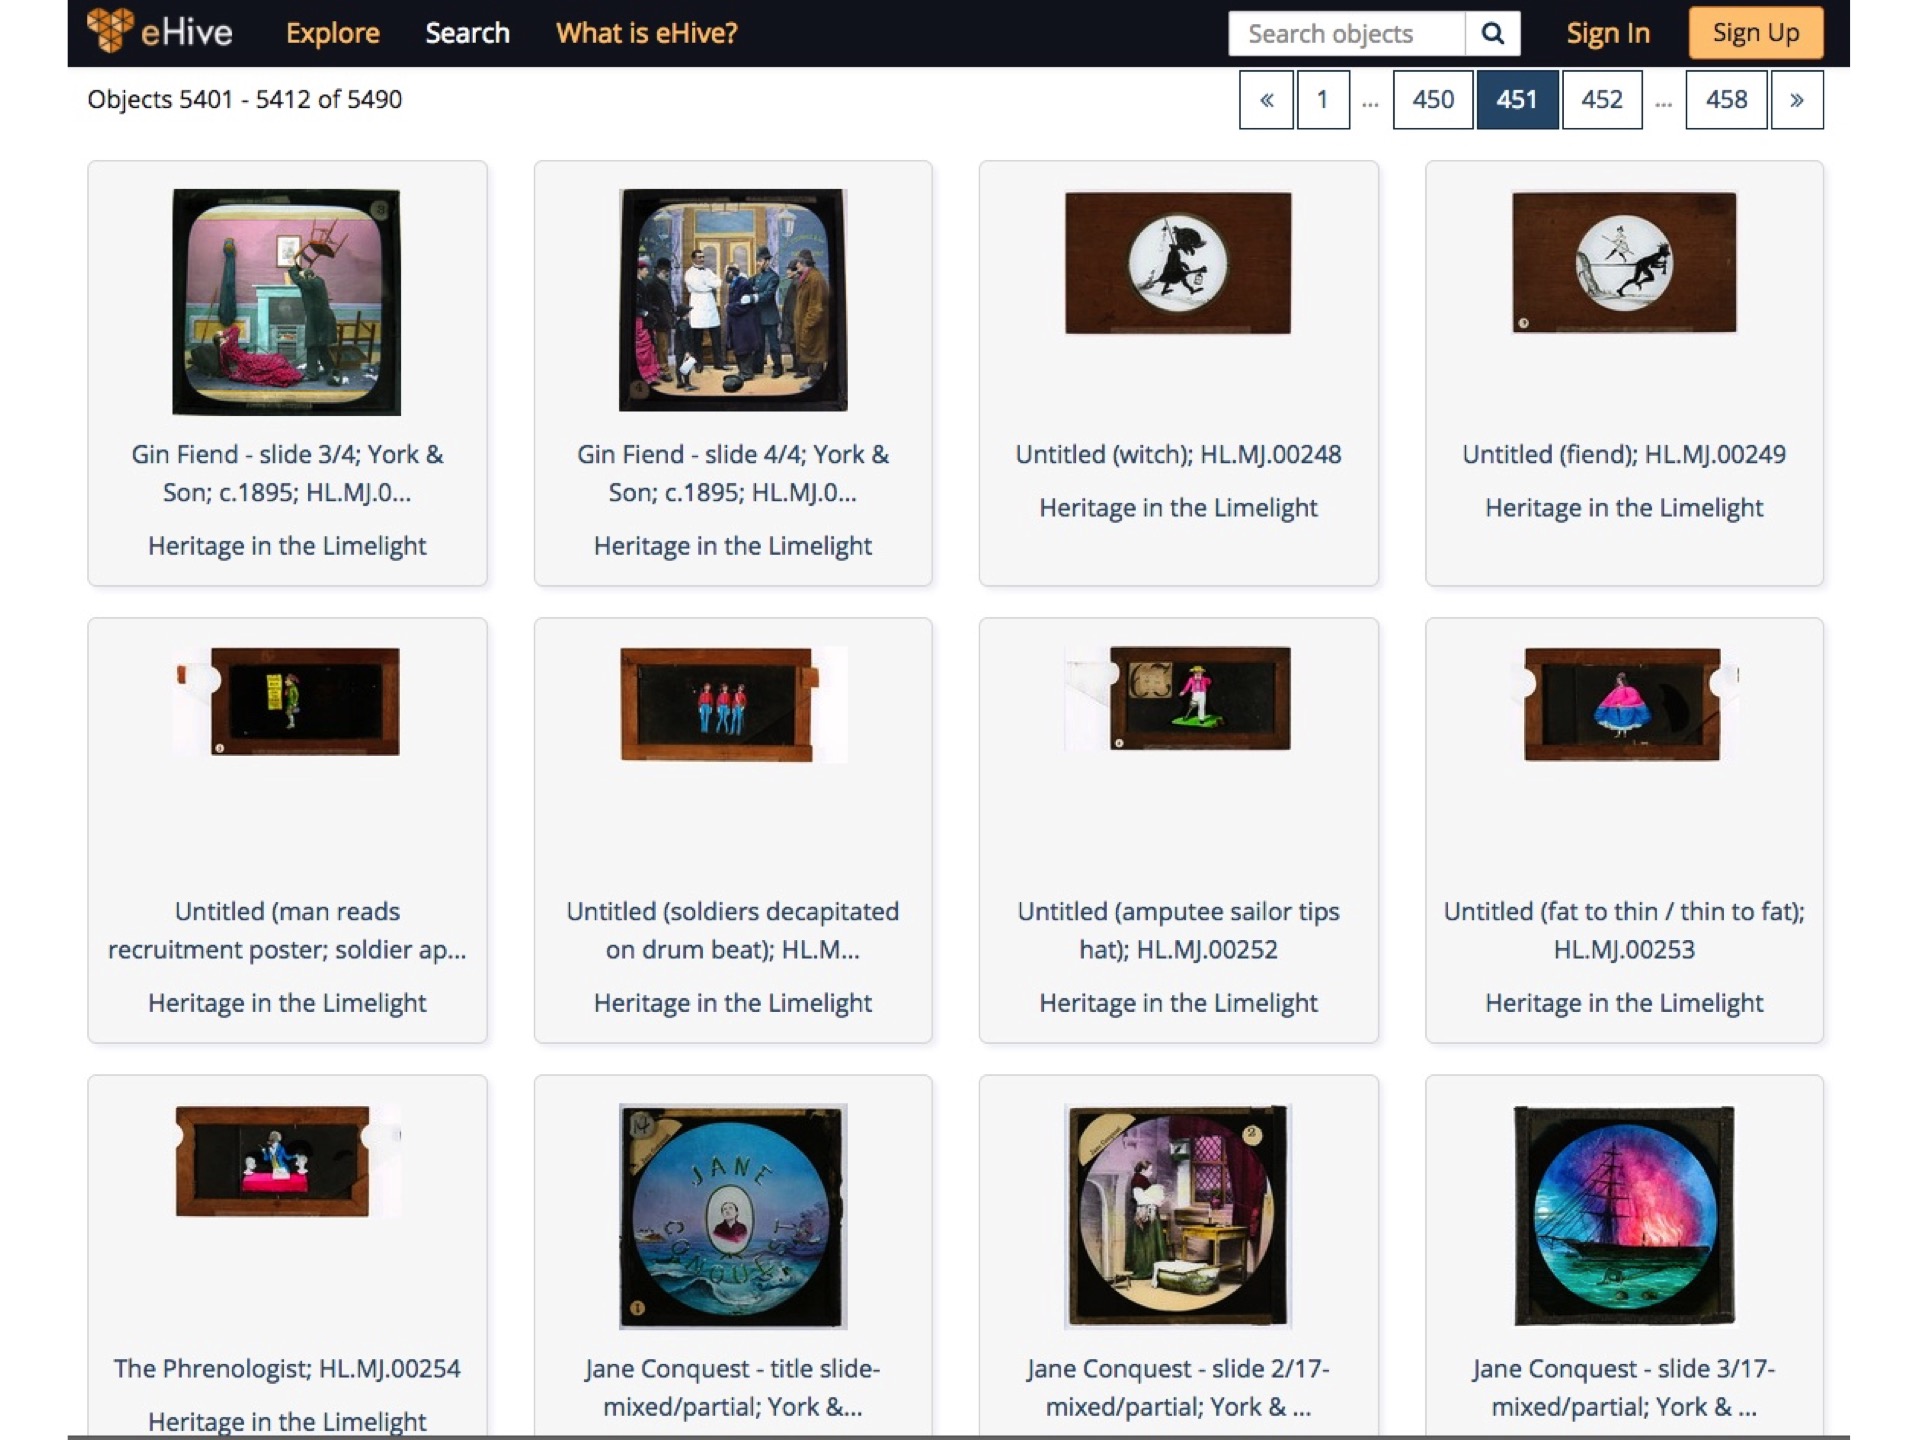1920x1440 pixels.
Task: Go to first page 1
Action: [1322, 100]
